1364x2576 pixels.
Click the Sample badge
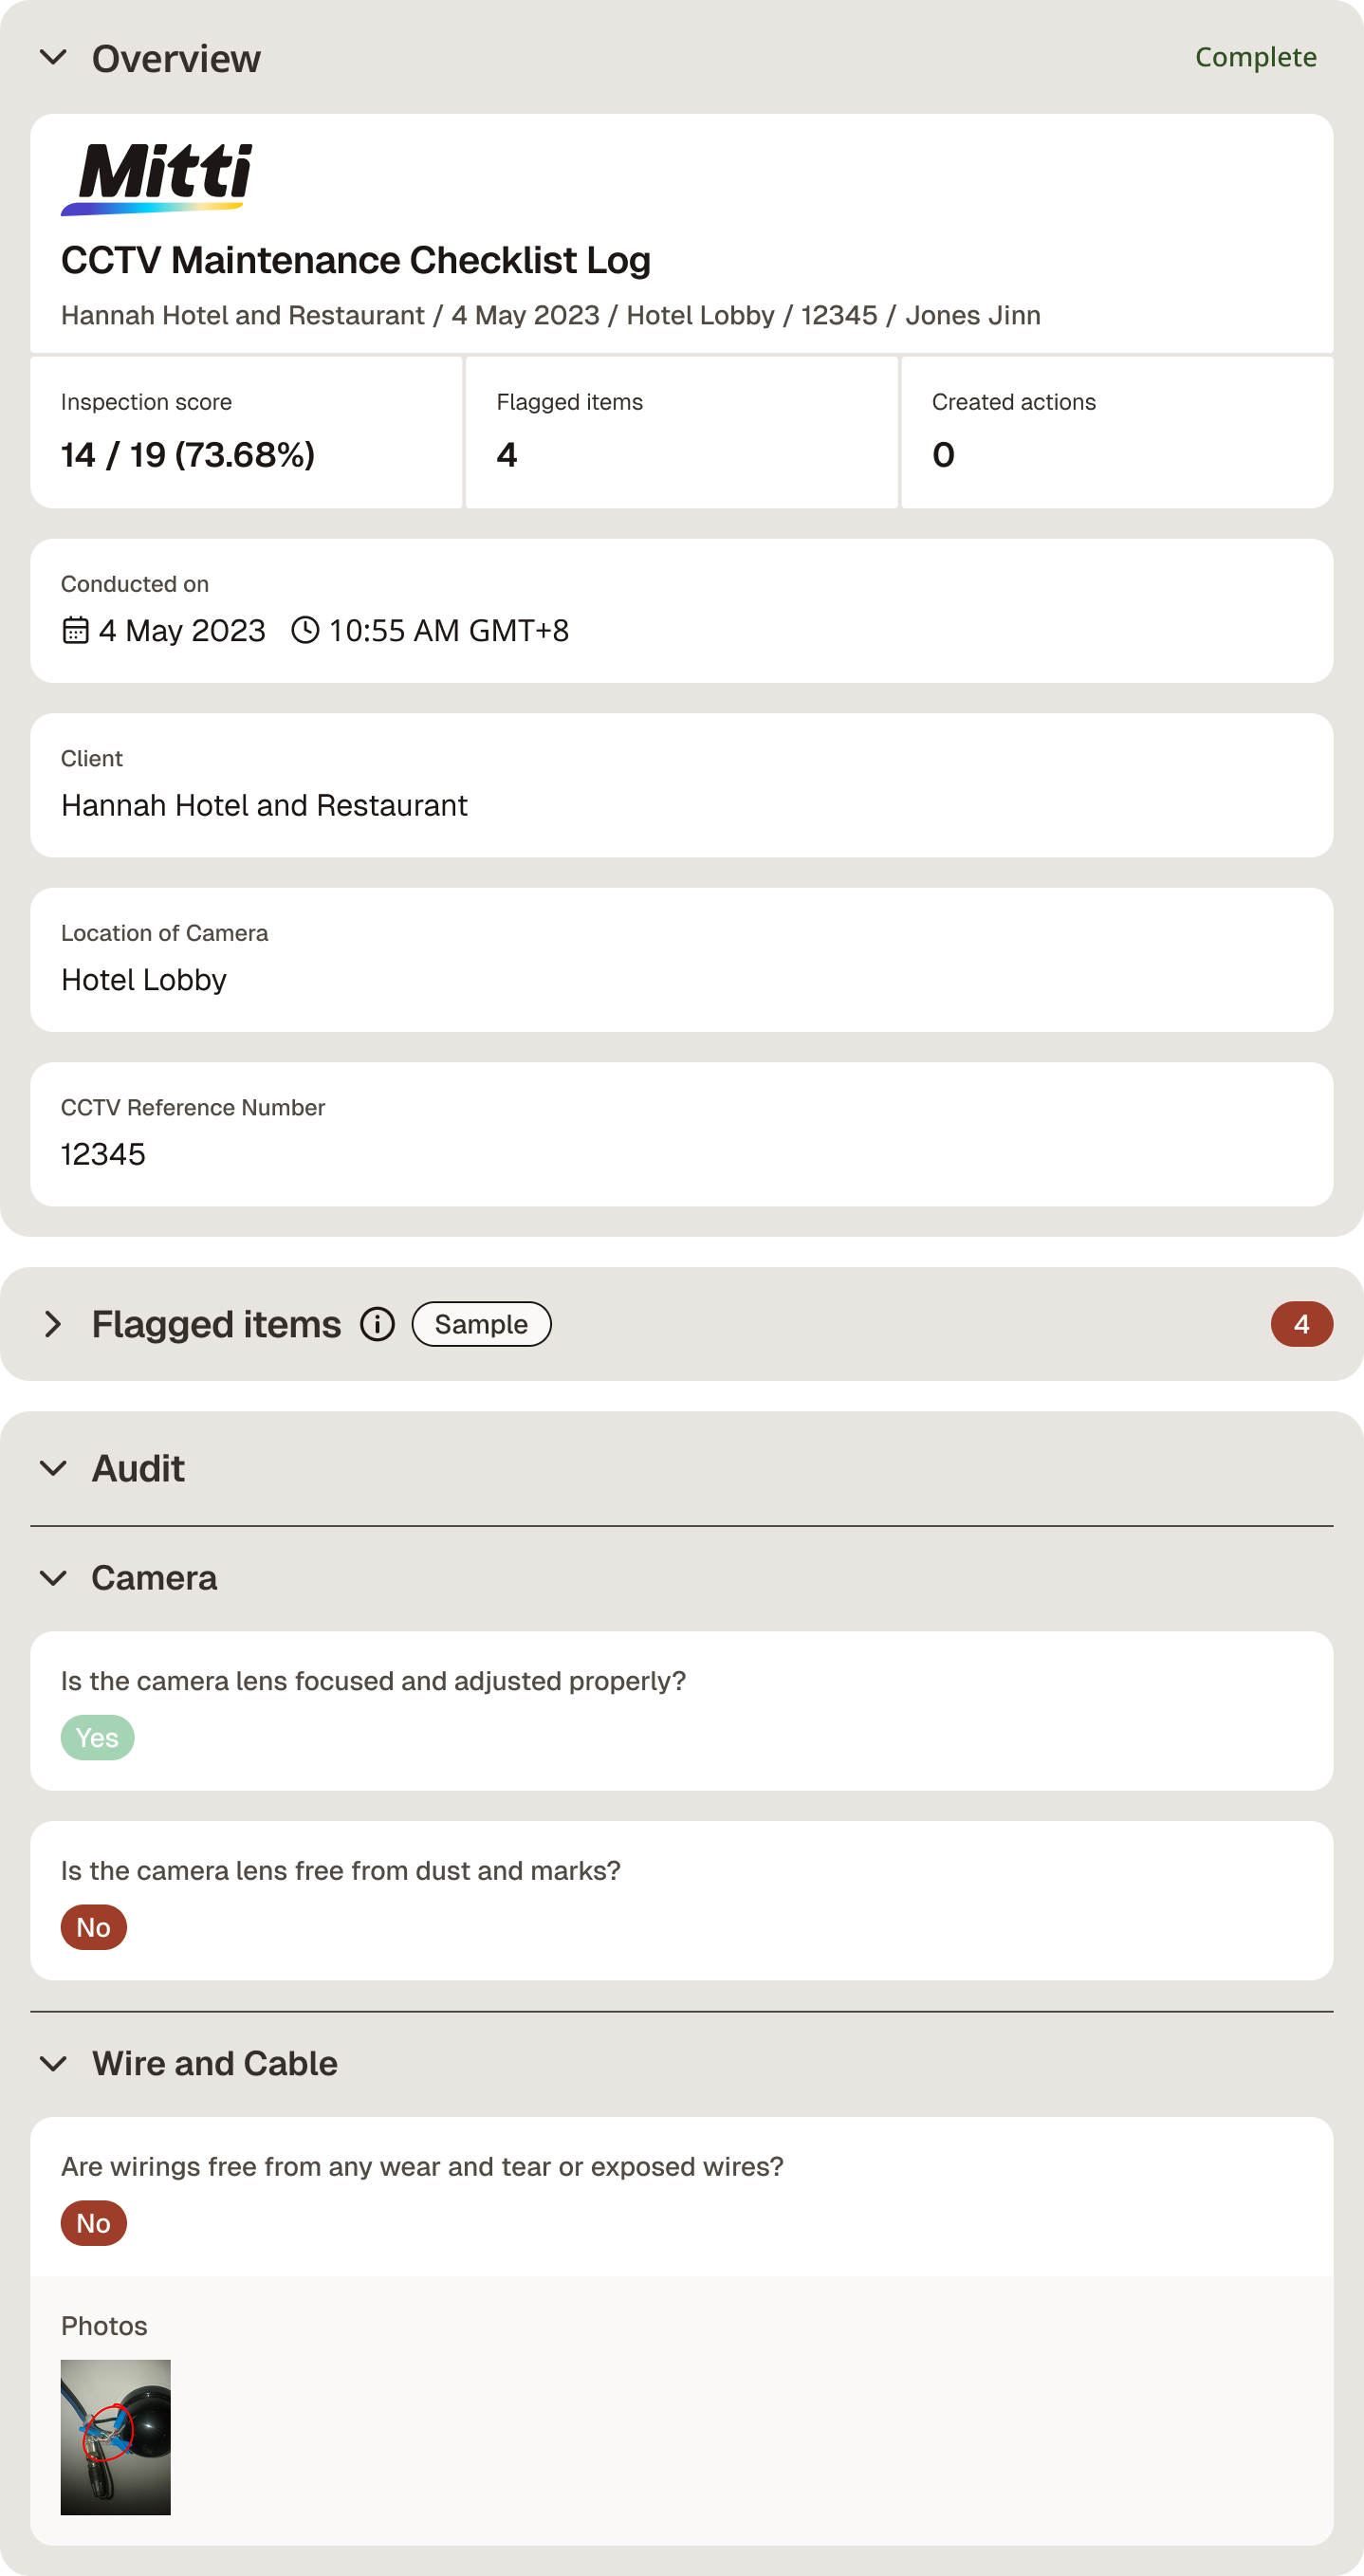click(481, 1324)
